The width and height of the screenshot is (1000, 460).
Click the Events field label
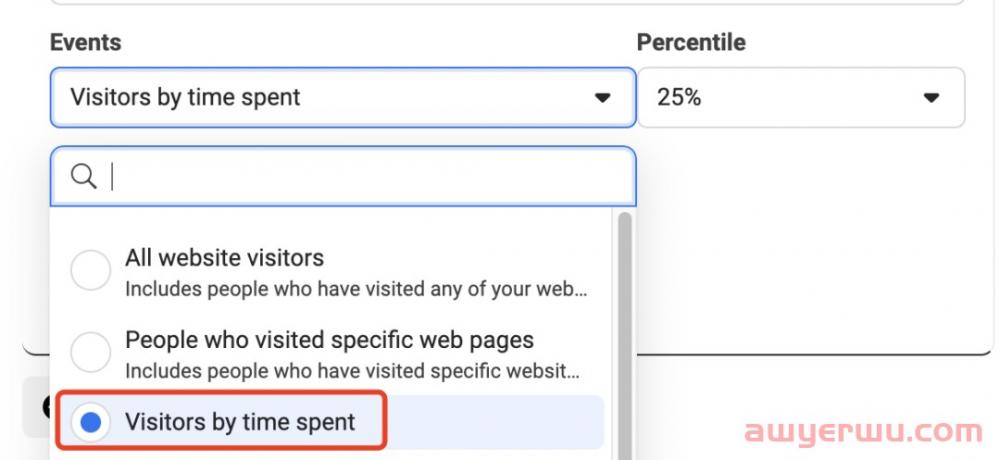coord(85,43)
